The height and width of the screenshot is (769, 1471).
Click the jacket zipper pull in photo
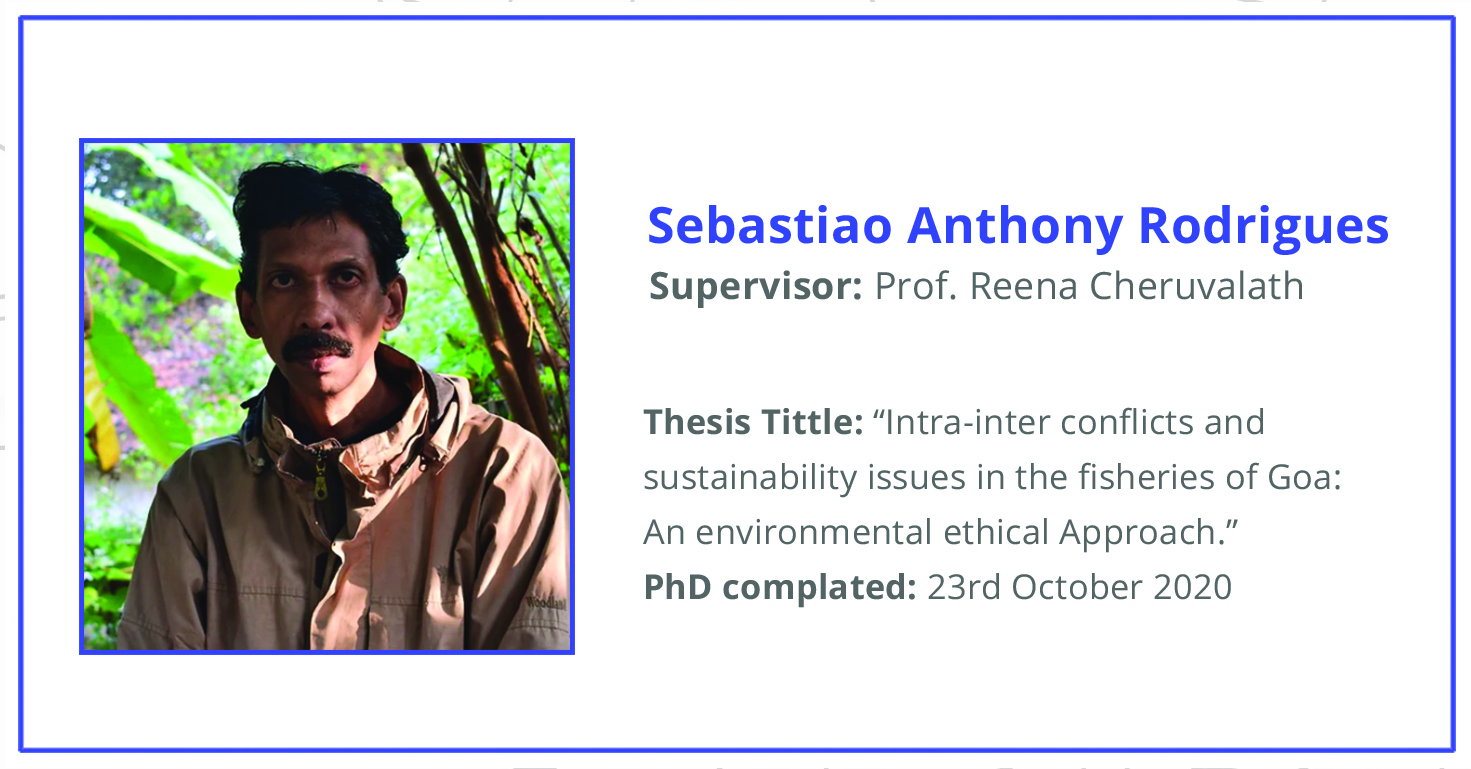click(320, 476)
